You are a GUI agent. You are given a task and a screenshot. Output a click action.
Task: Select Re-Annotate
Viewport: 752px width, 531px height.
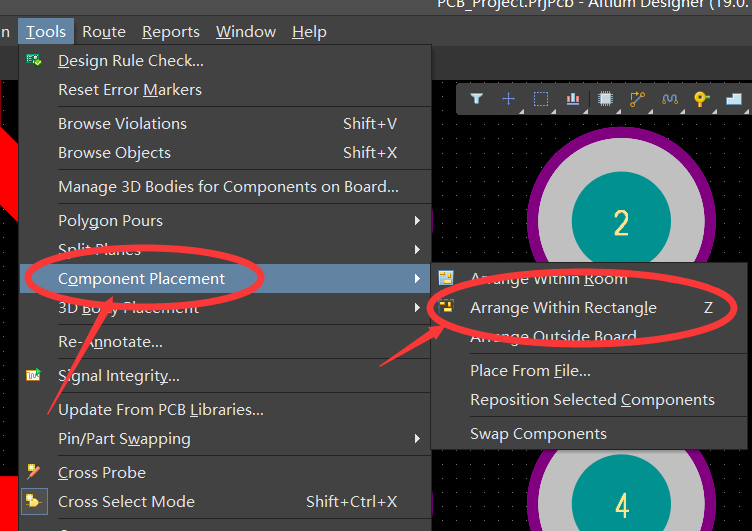[225, 342]
